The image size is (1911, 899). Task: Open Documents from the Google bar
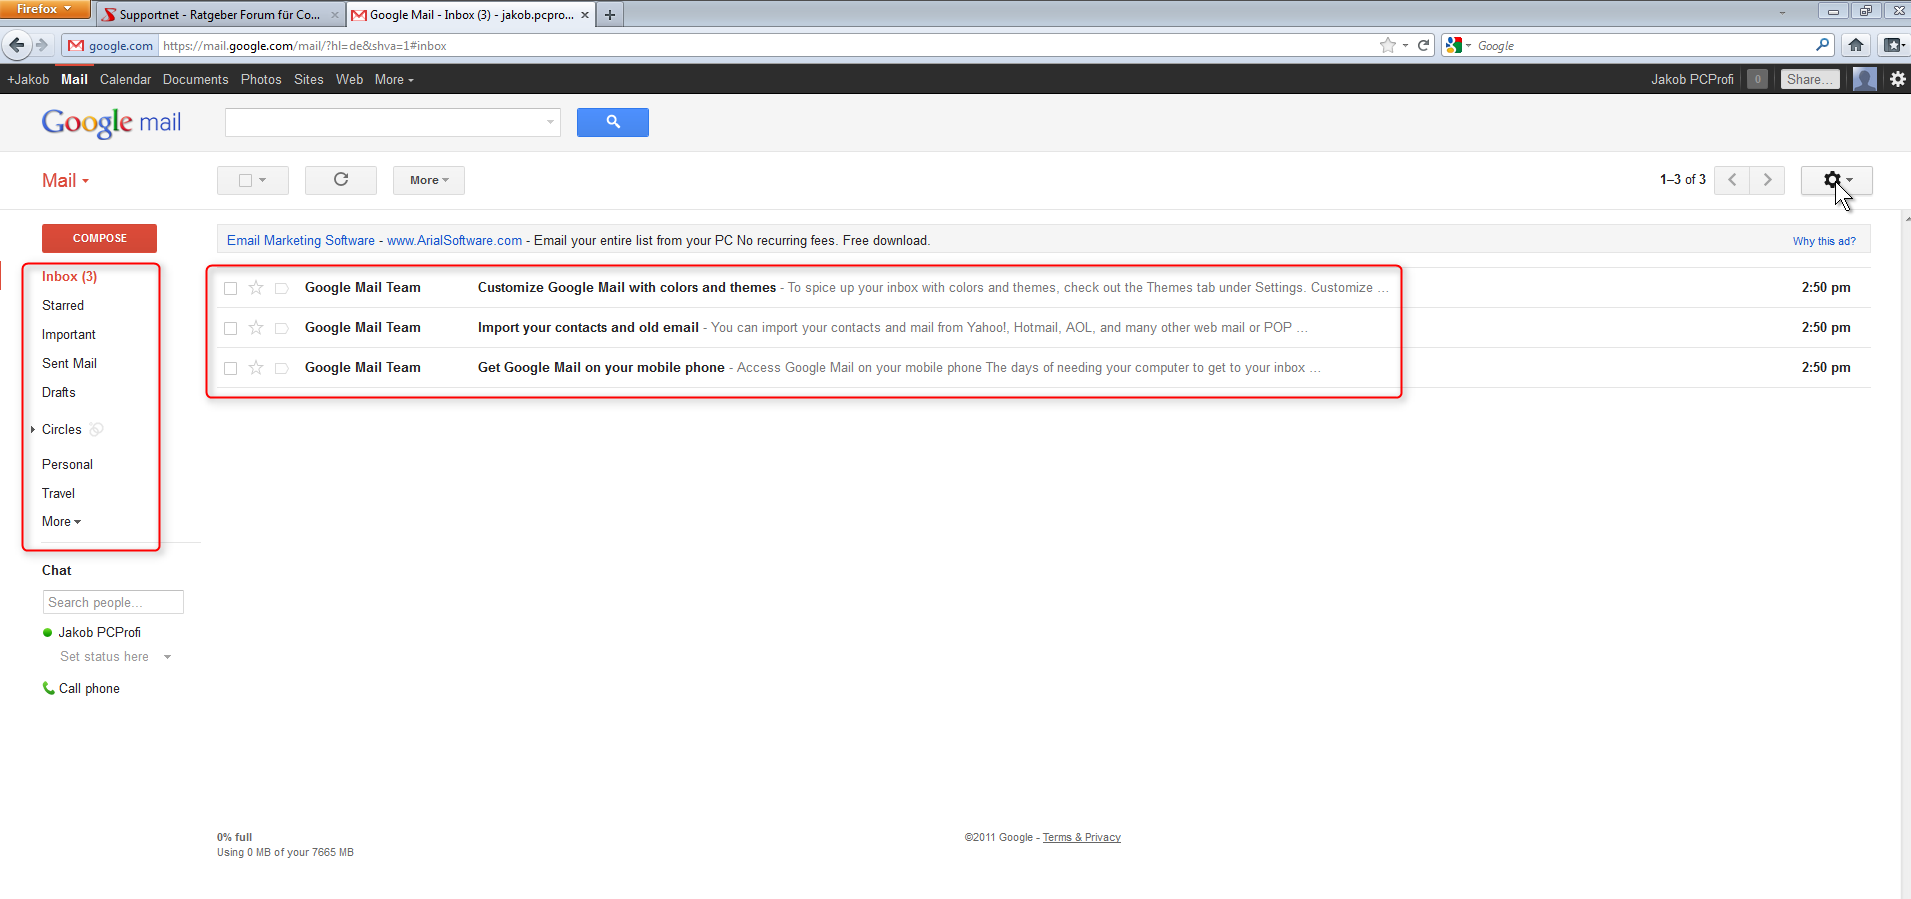click(x=195, y=79)
